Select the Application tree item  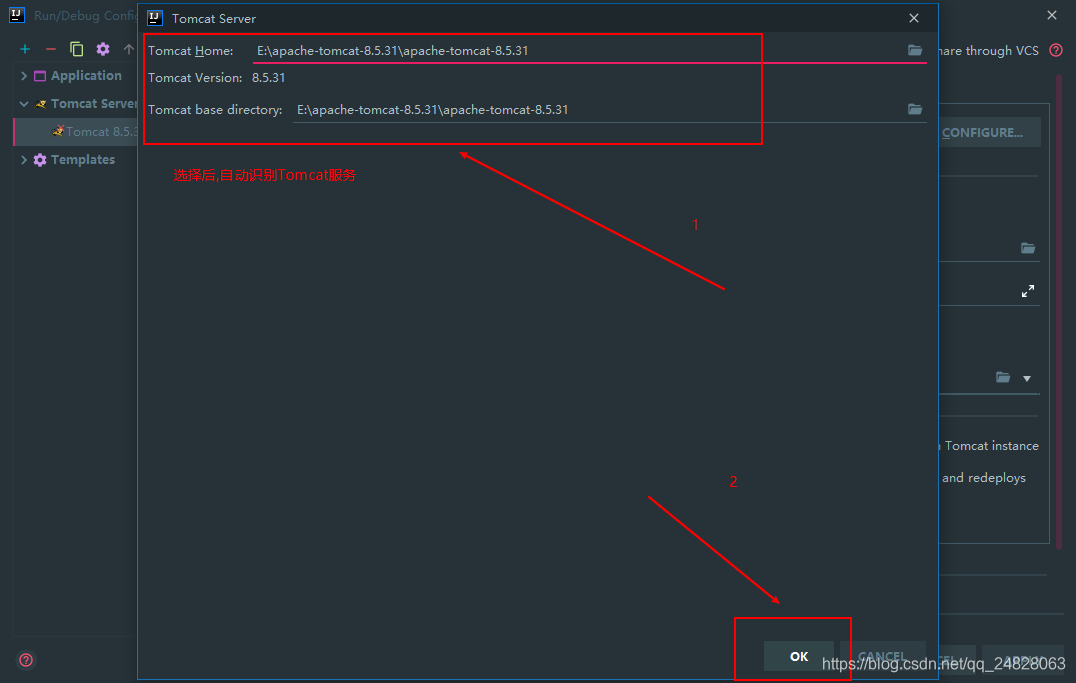click(86, 76)
